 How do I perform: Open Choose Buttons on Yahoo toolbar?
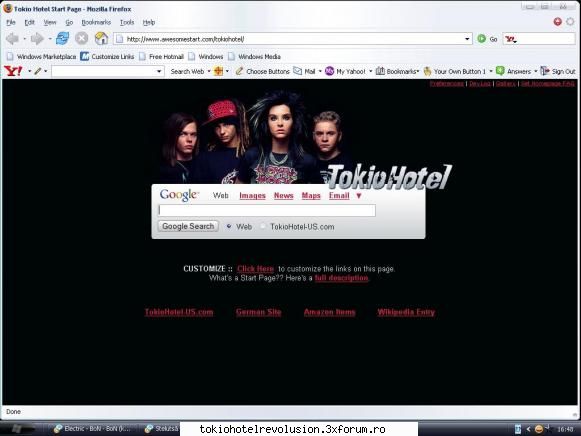coord(263,71)
